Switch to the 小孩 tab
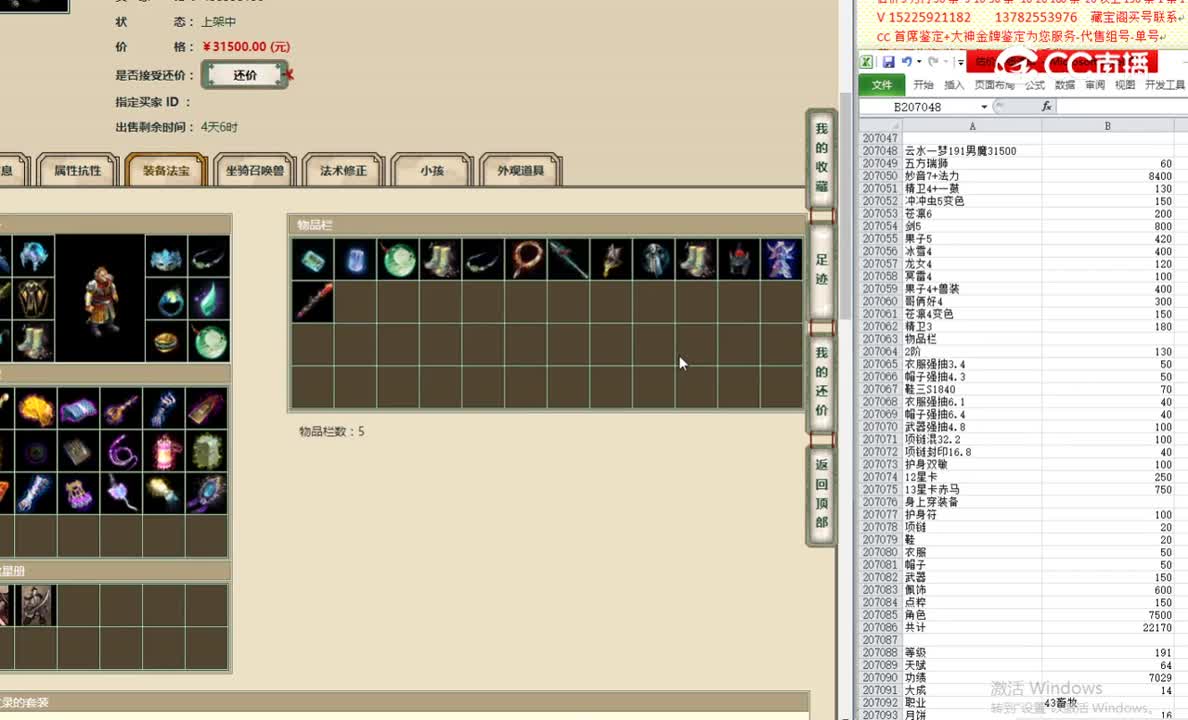The width and height of the screenshot is (1188, 720). point(432,171)
